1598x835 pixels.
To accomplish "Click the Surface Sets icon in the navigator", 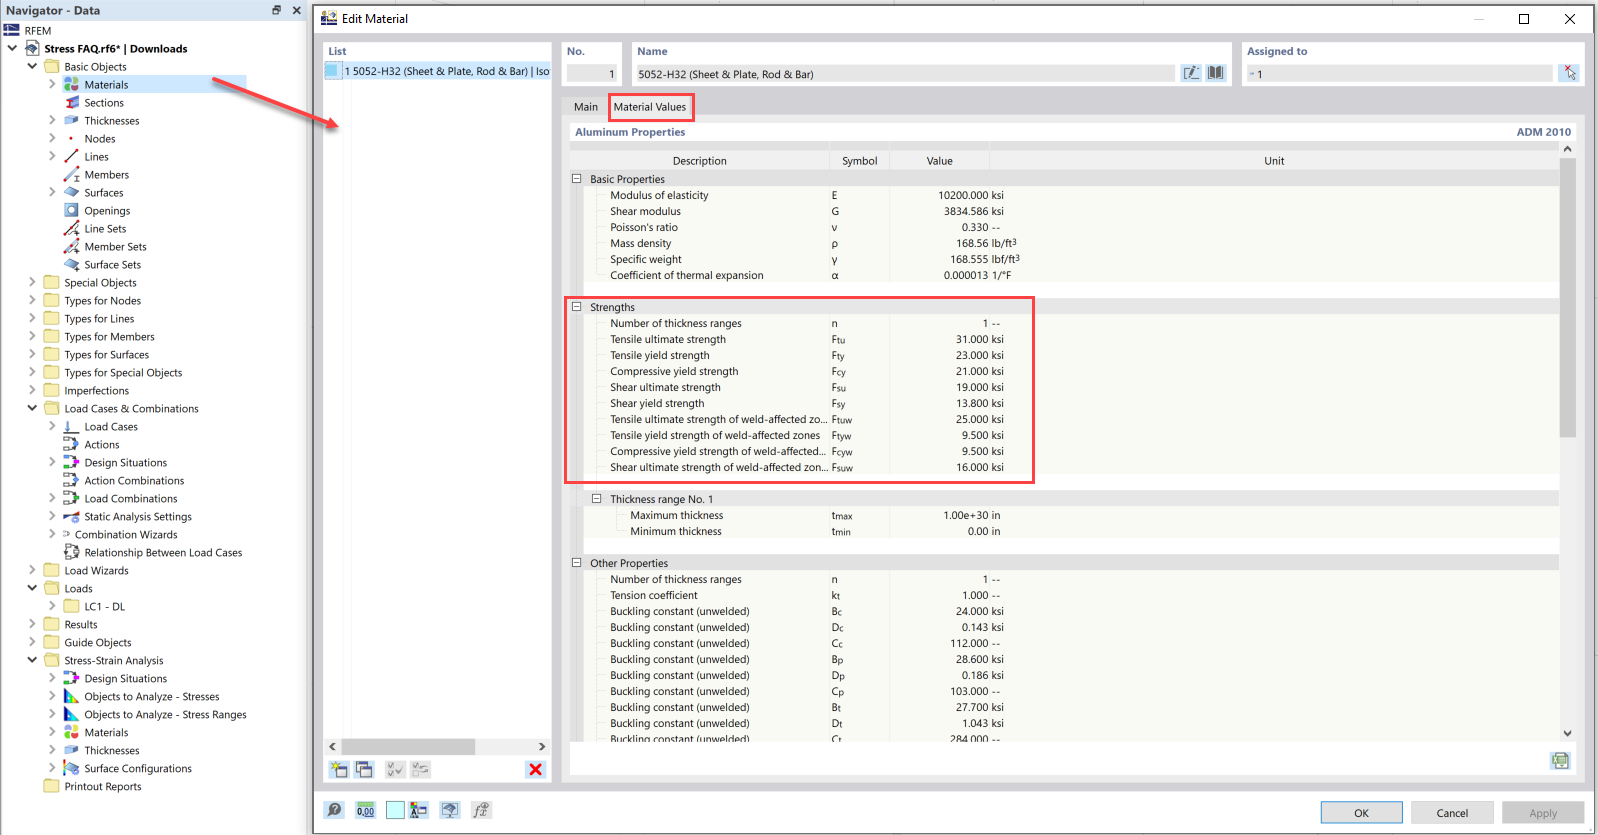I will pos(71,265).
